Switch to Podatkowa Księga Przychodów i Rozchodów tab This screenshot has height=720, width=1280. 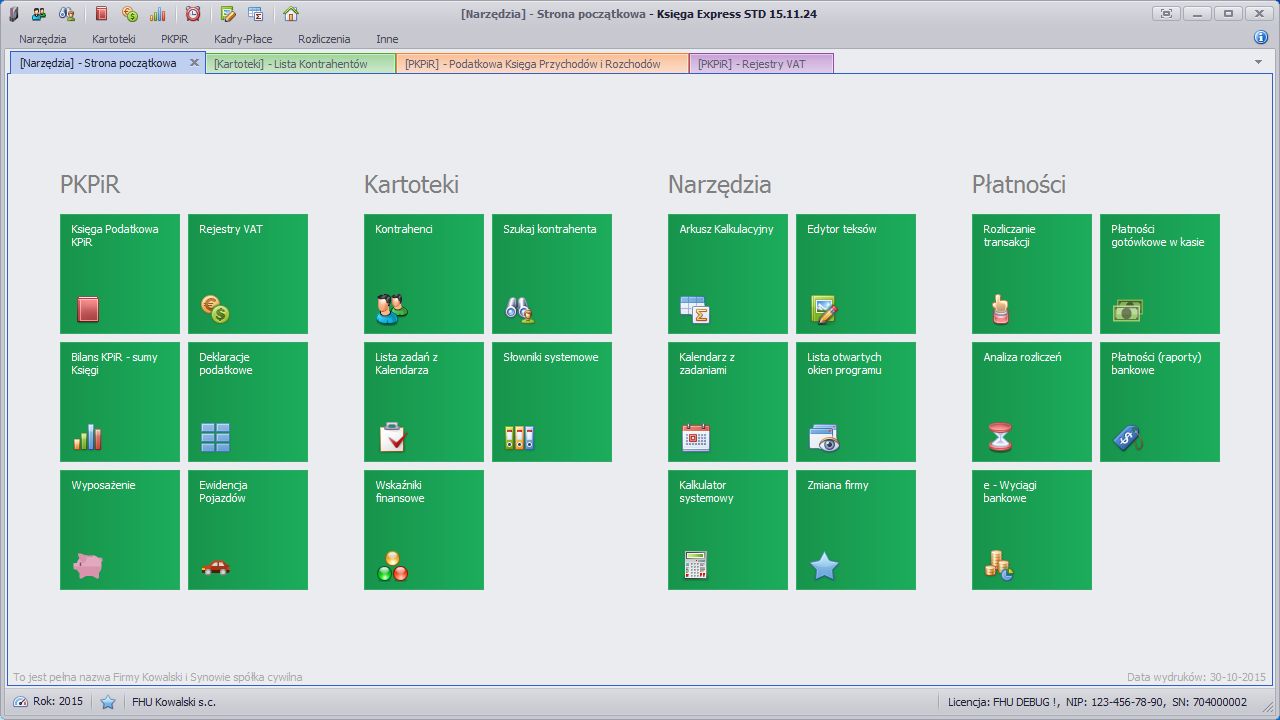[x=542, y=63]
